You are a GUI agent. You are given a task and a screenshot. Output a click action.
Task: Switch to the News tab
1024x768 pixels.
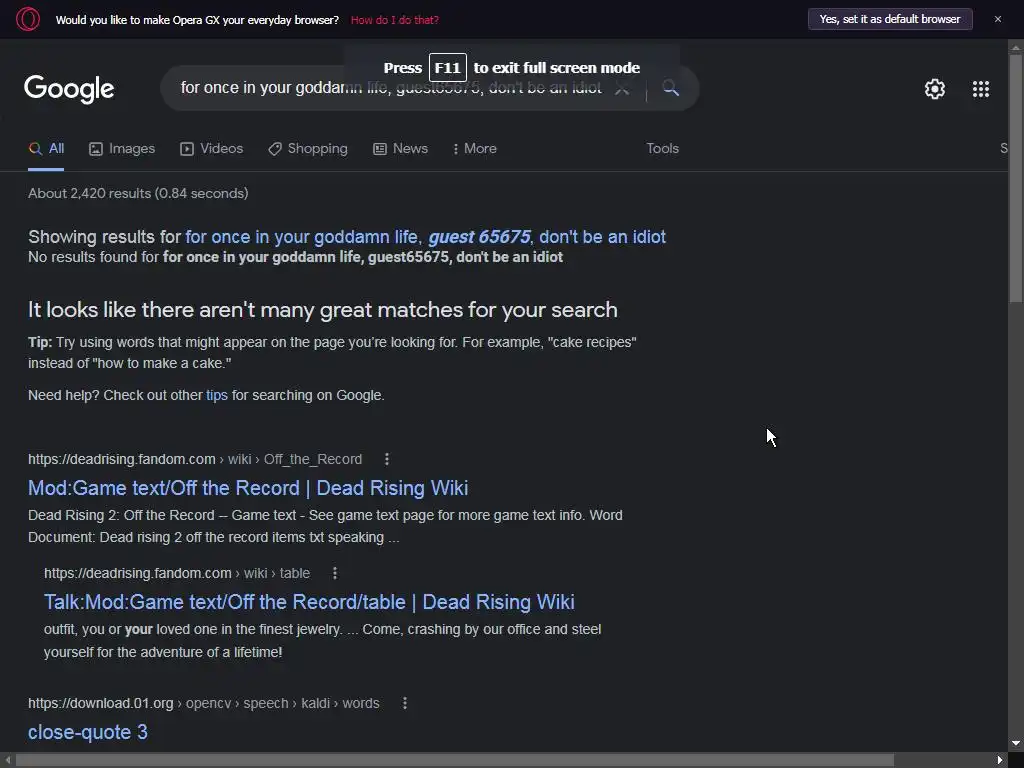[x=400, y=148]
